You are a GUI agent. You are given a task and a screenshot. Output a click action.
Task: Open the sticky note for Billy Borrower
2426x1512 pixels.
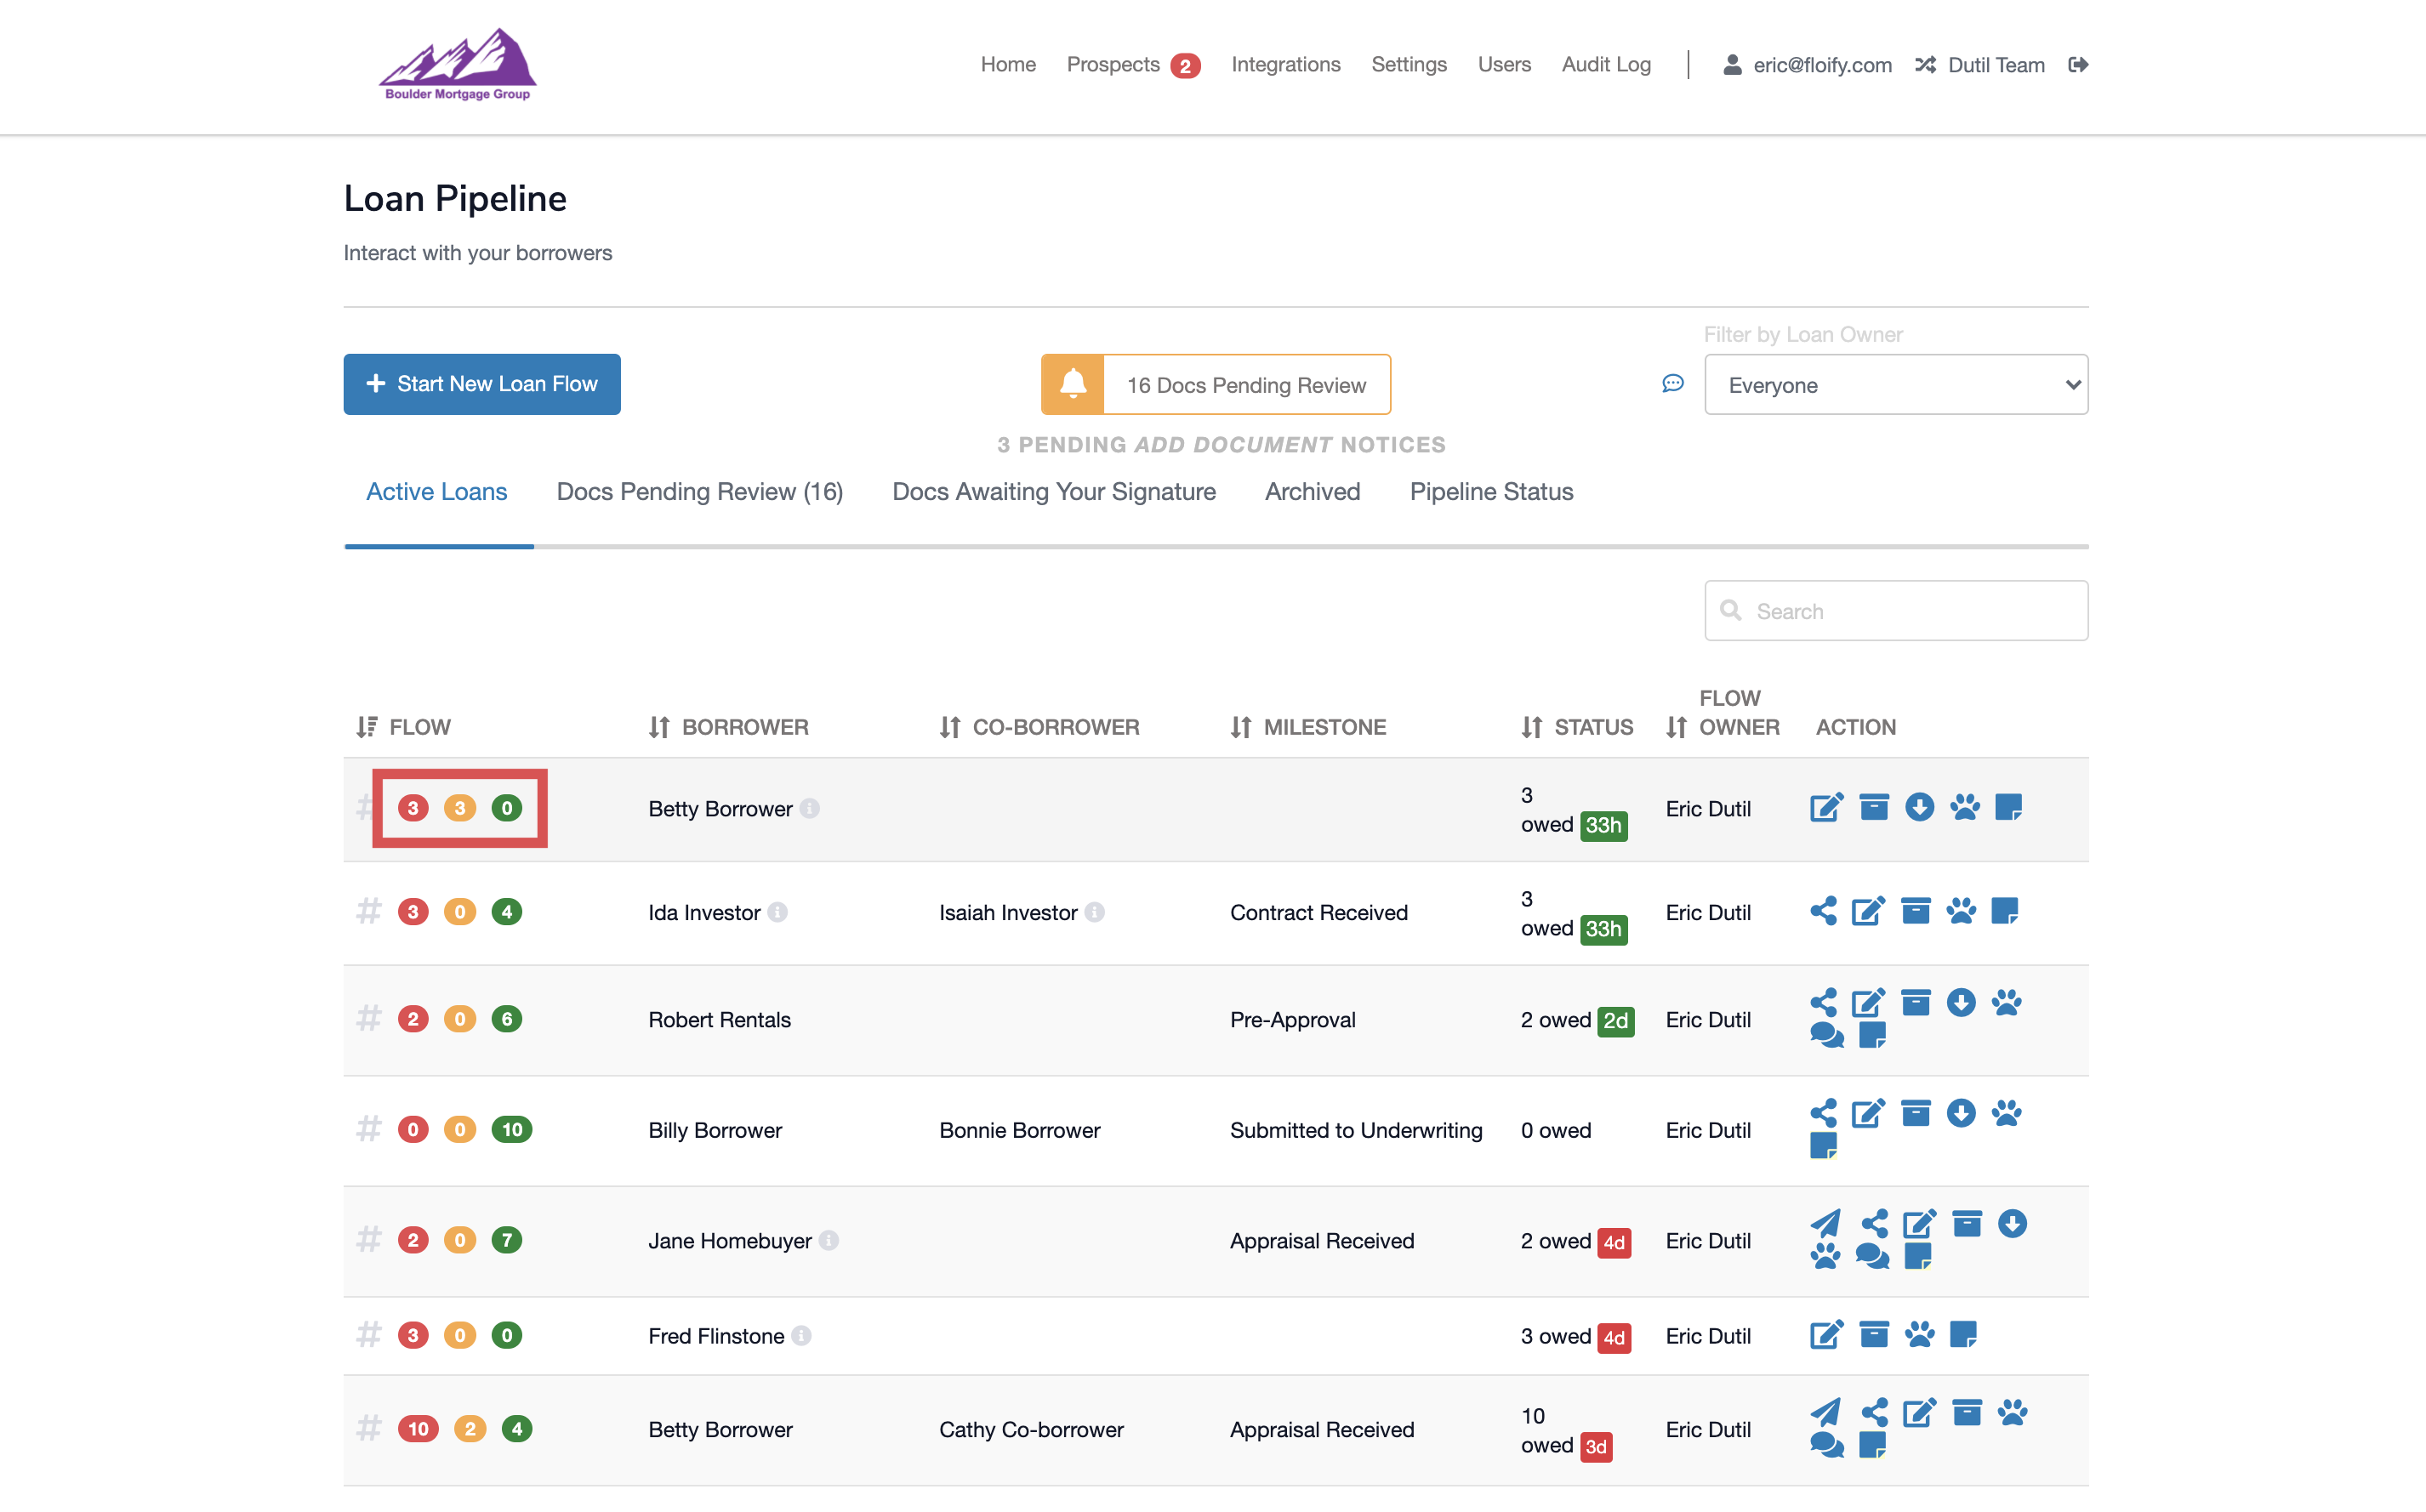1824,1146
